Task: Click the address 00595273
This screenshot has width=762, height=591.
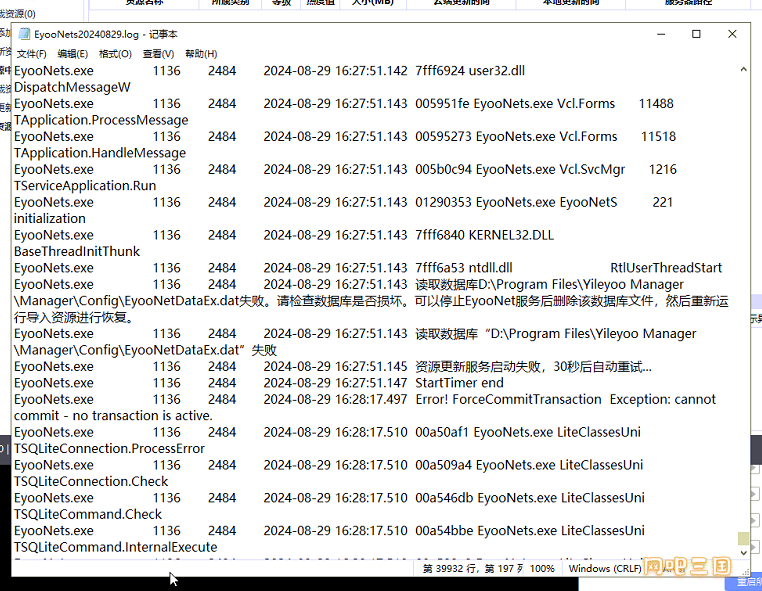Action: point(443,137)
